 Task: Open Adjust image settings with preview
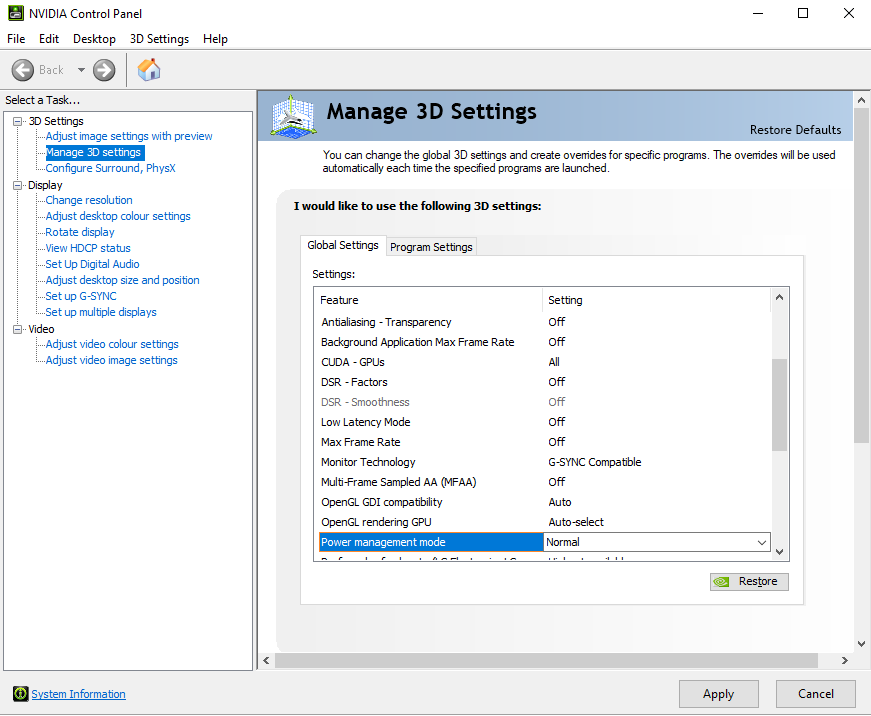[x=129, y=136]
